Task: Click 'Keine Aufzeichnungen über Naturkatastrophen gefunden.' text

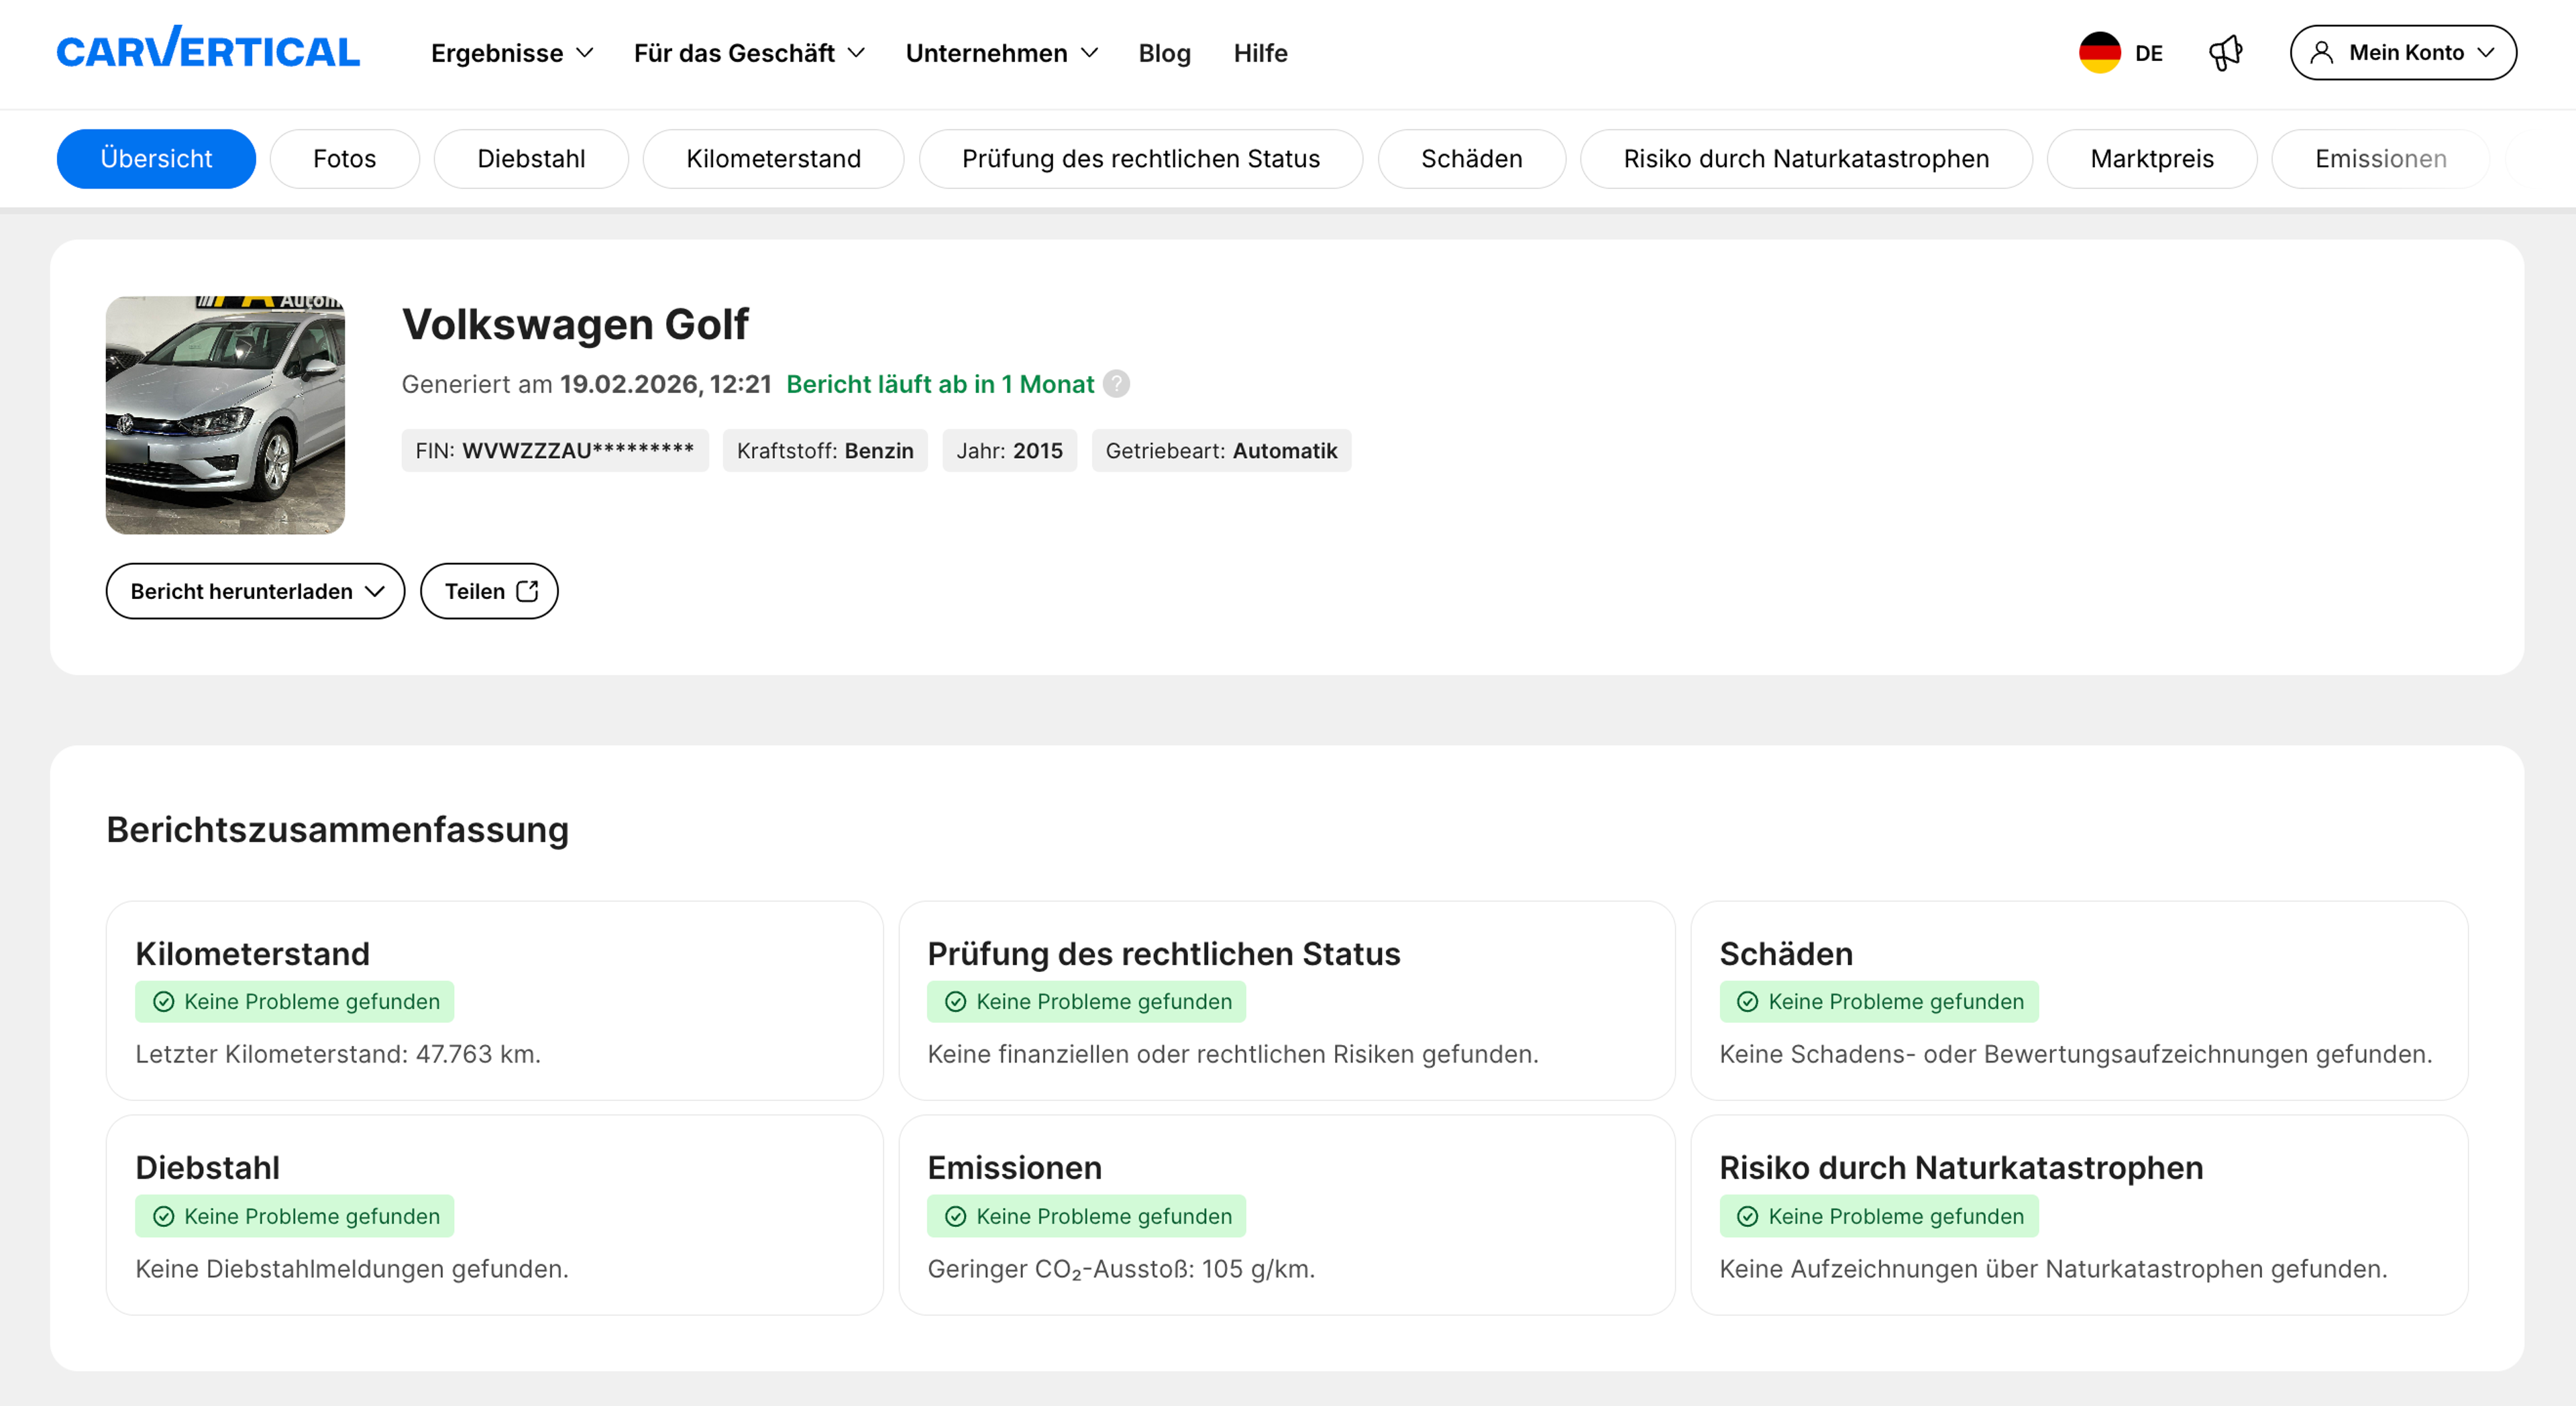Action: (x=2053, y=1269)
